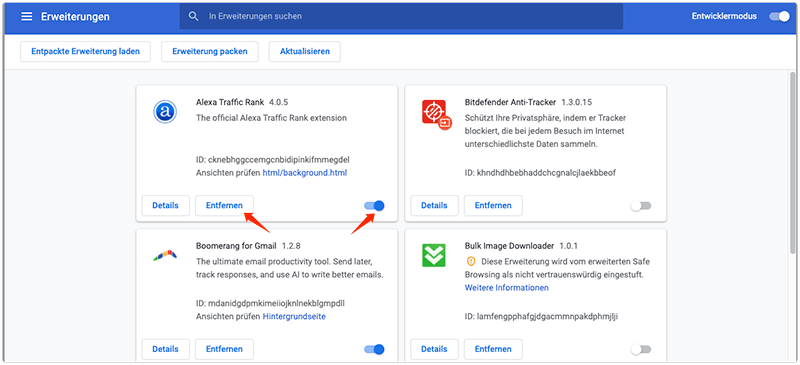Click the search magnifier icon
Viewport: 800px width, 365px height.
[193, 16]
